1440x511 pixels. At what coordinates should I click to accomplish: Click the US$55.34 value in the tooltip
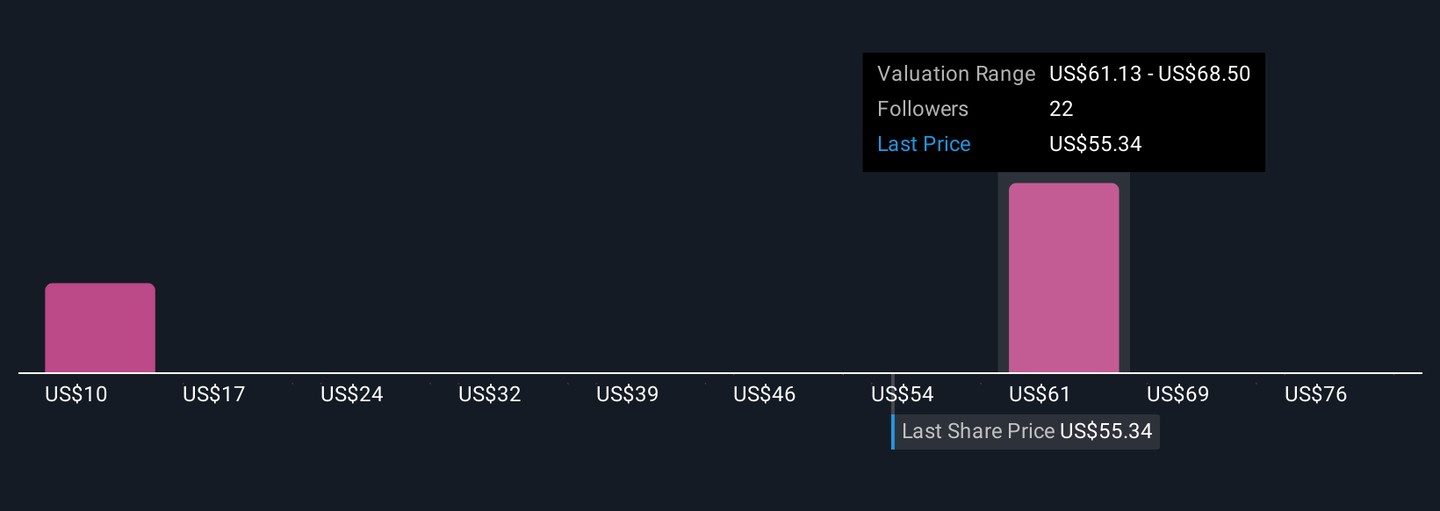coord(1096,144)
